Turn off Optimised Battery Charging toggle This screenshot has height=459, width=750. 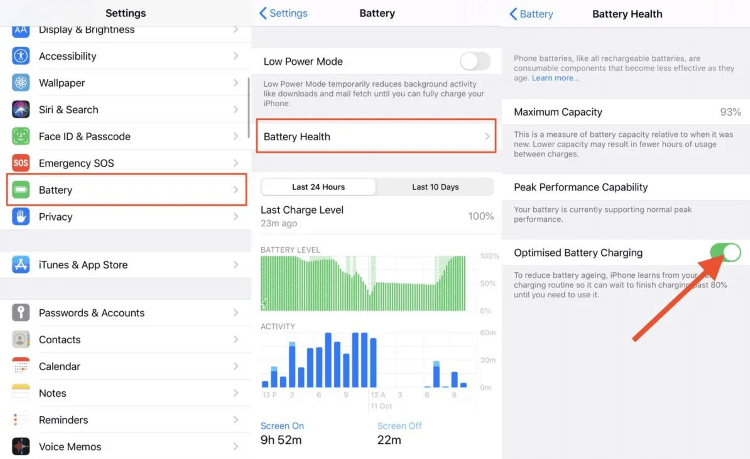(725, 253)
